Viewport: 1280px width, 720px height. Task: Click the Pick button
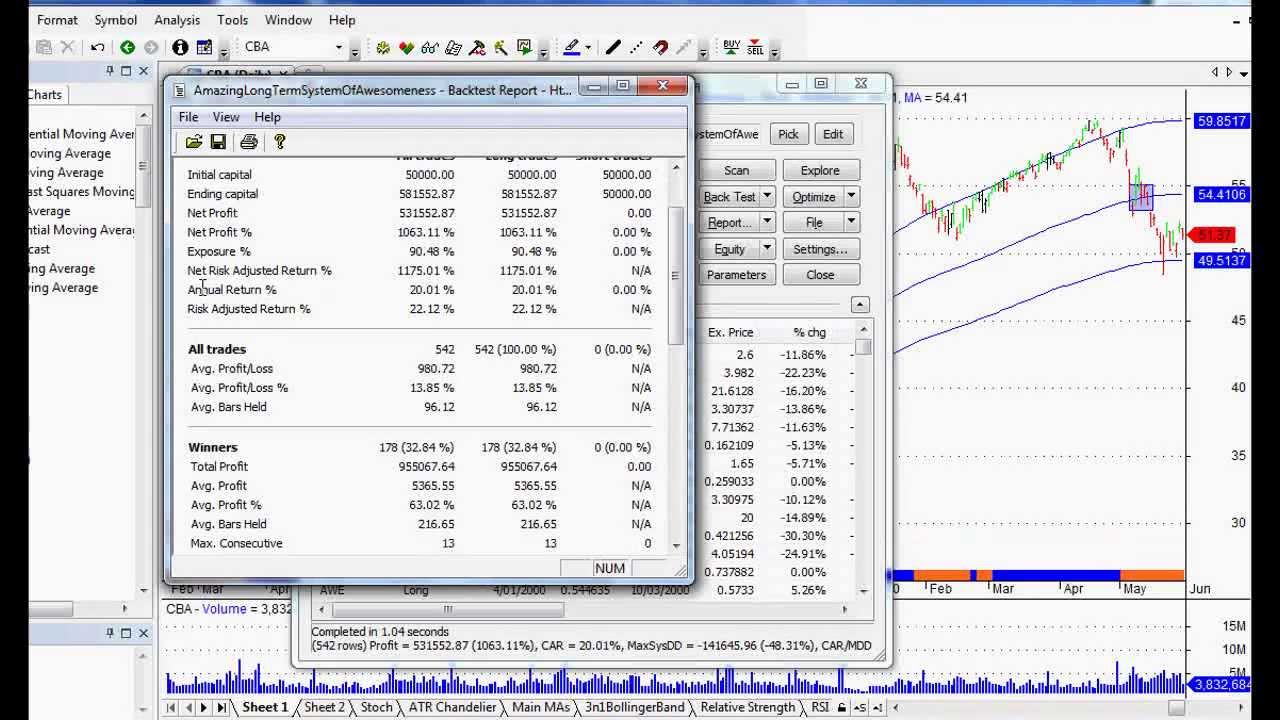(x=788, y=134)
